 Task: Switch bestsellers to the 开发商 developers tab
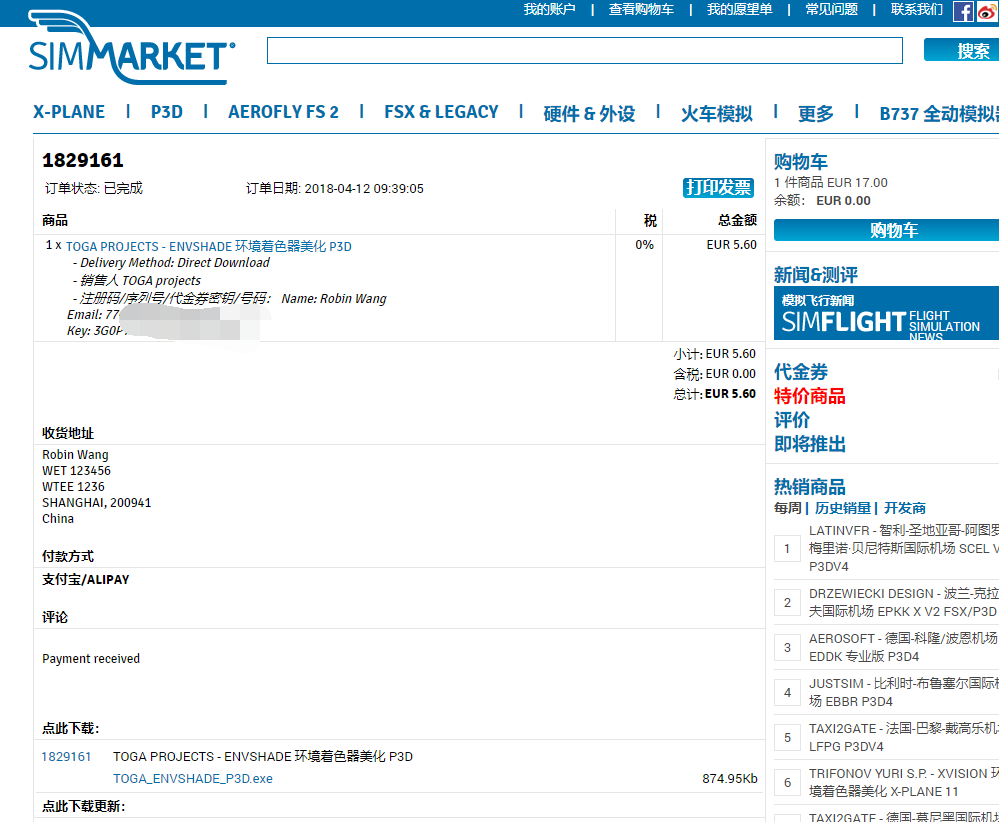[x=905, y=508]
